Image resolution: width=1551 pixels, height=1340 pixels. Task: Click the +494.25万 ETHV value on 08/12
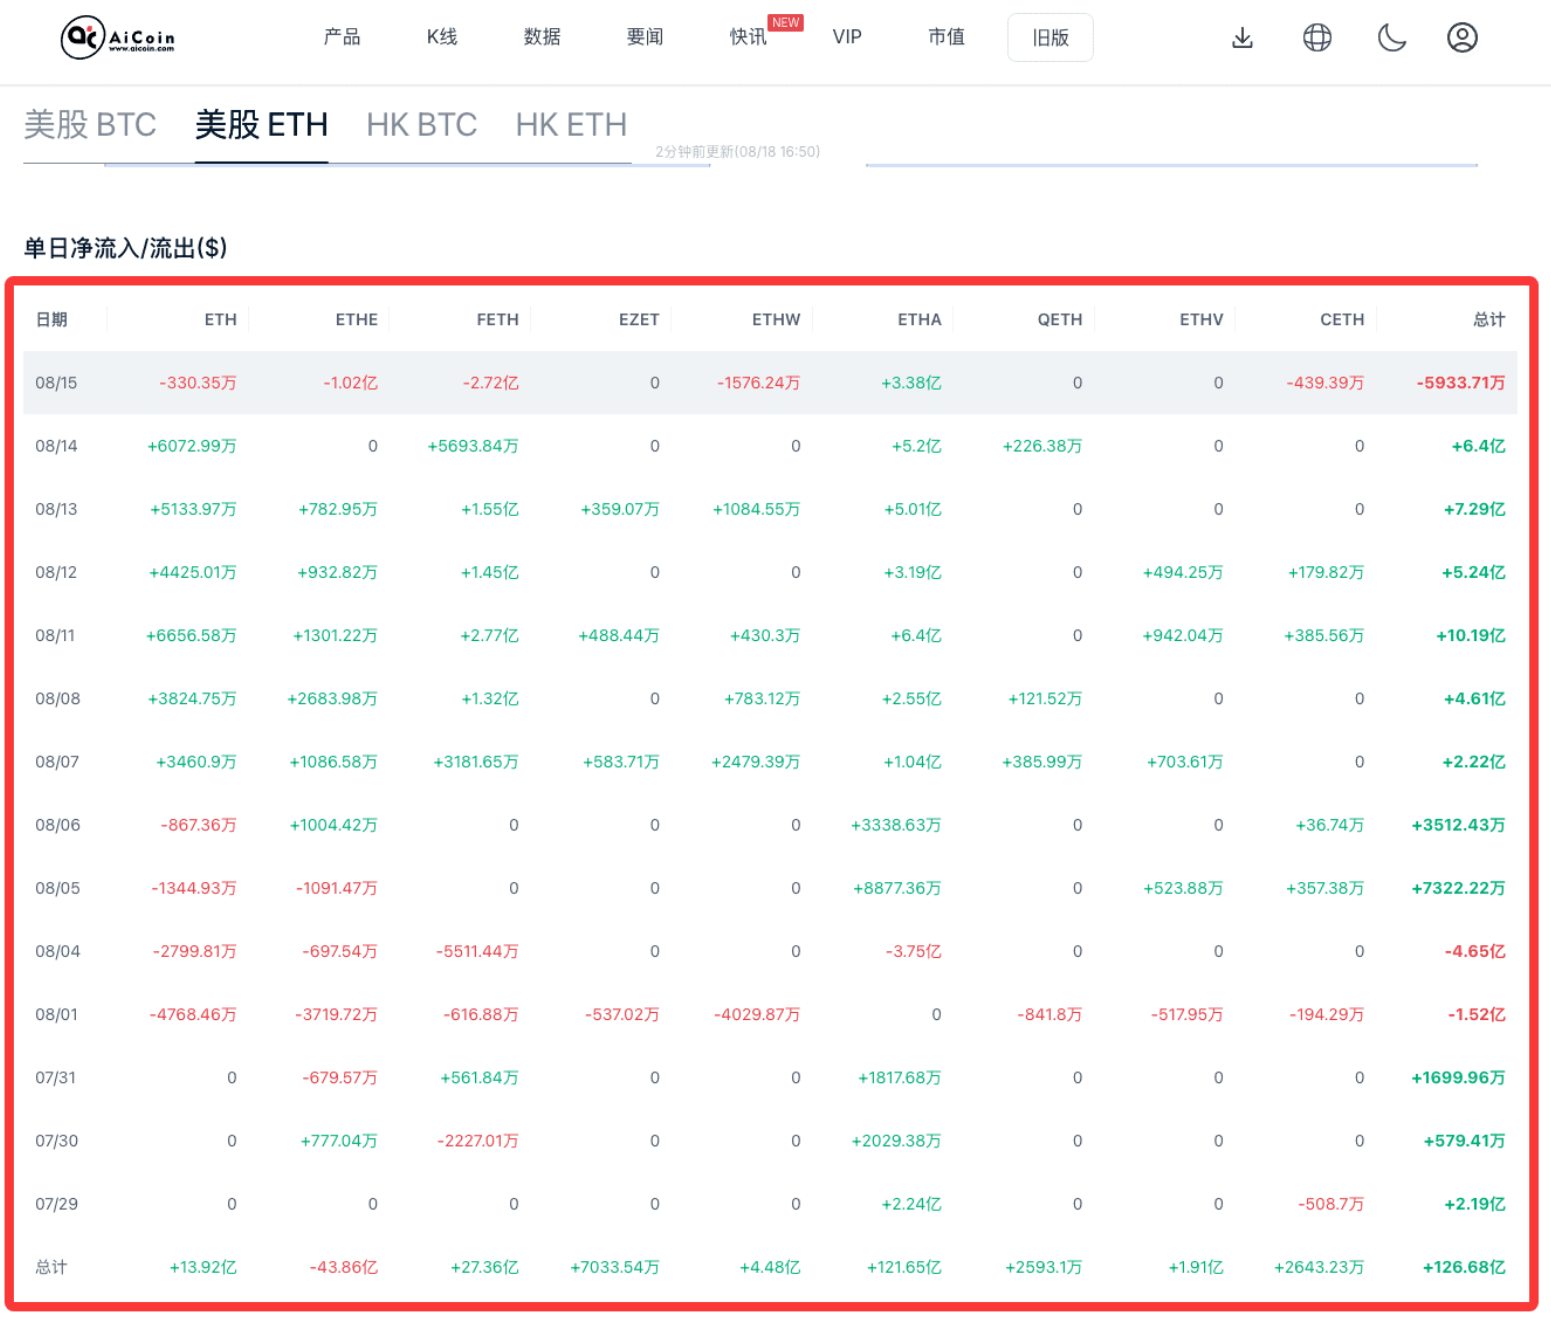1183,571
